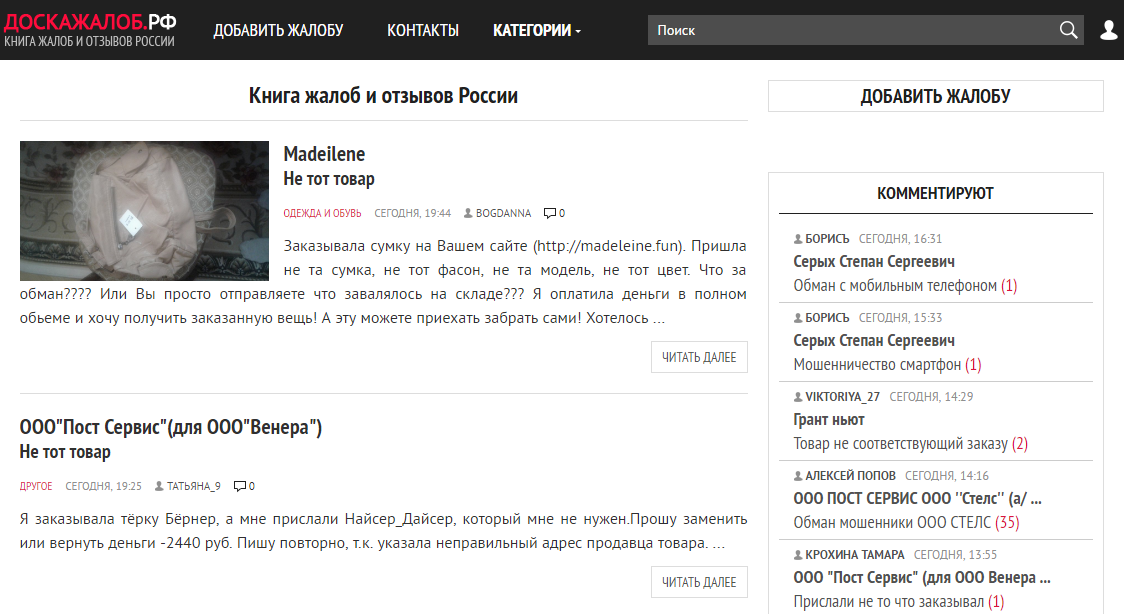Select the ДРУГОЕ category link

point(36,486)
